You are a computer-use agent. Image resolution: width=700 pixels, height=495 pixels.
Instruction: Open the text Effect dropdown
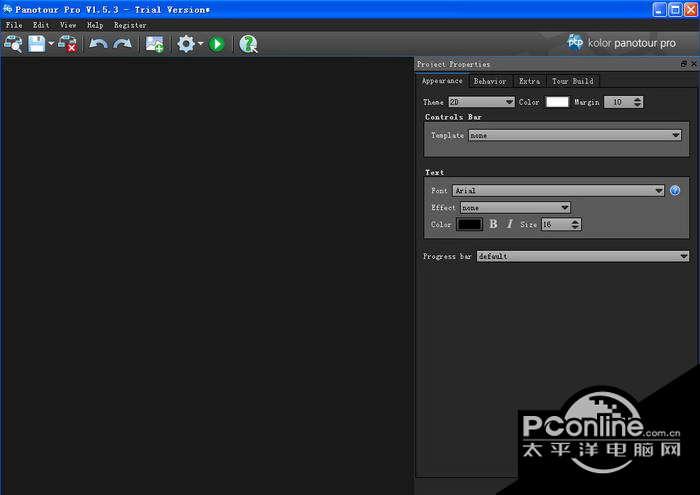pyautogui.click(x=515, y=208)
